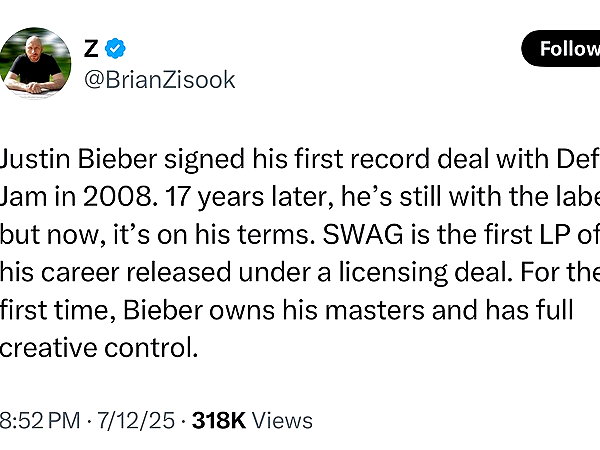The height and width of the screenshot is (450, 600).
Task: Click the black Follow button
Action: 561,49
